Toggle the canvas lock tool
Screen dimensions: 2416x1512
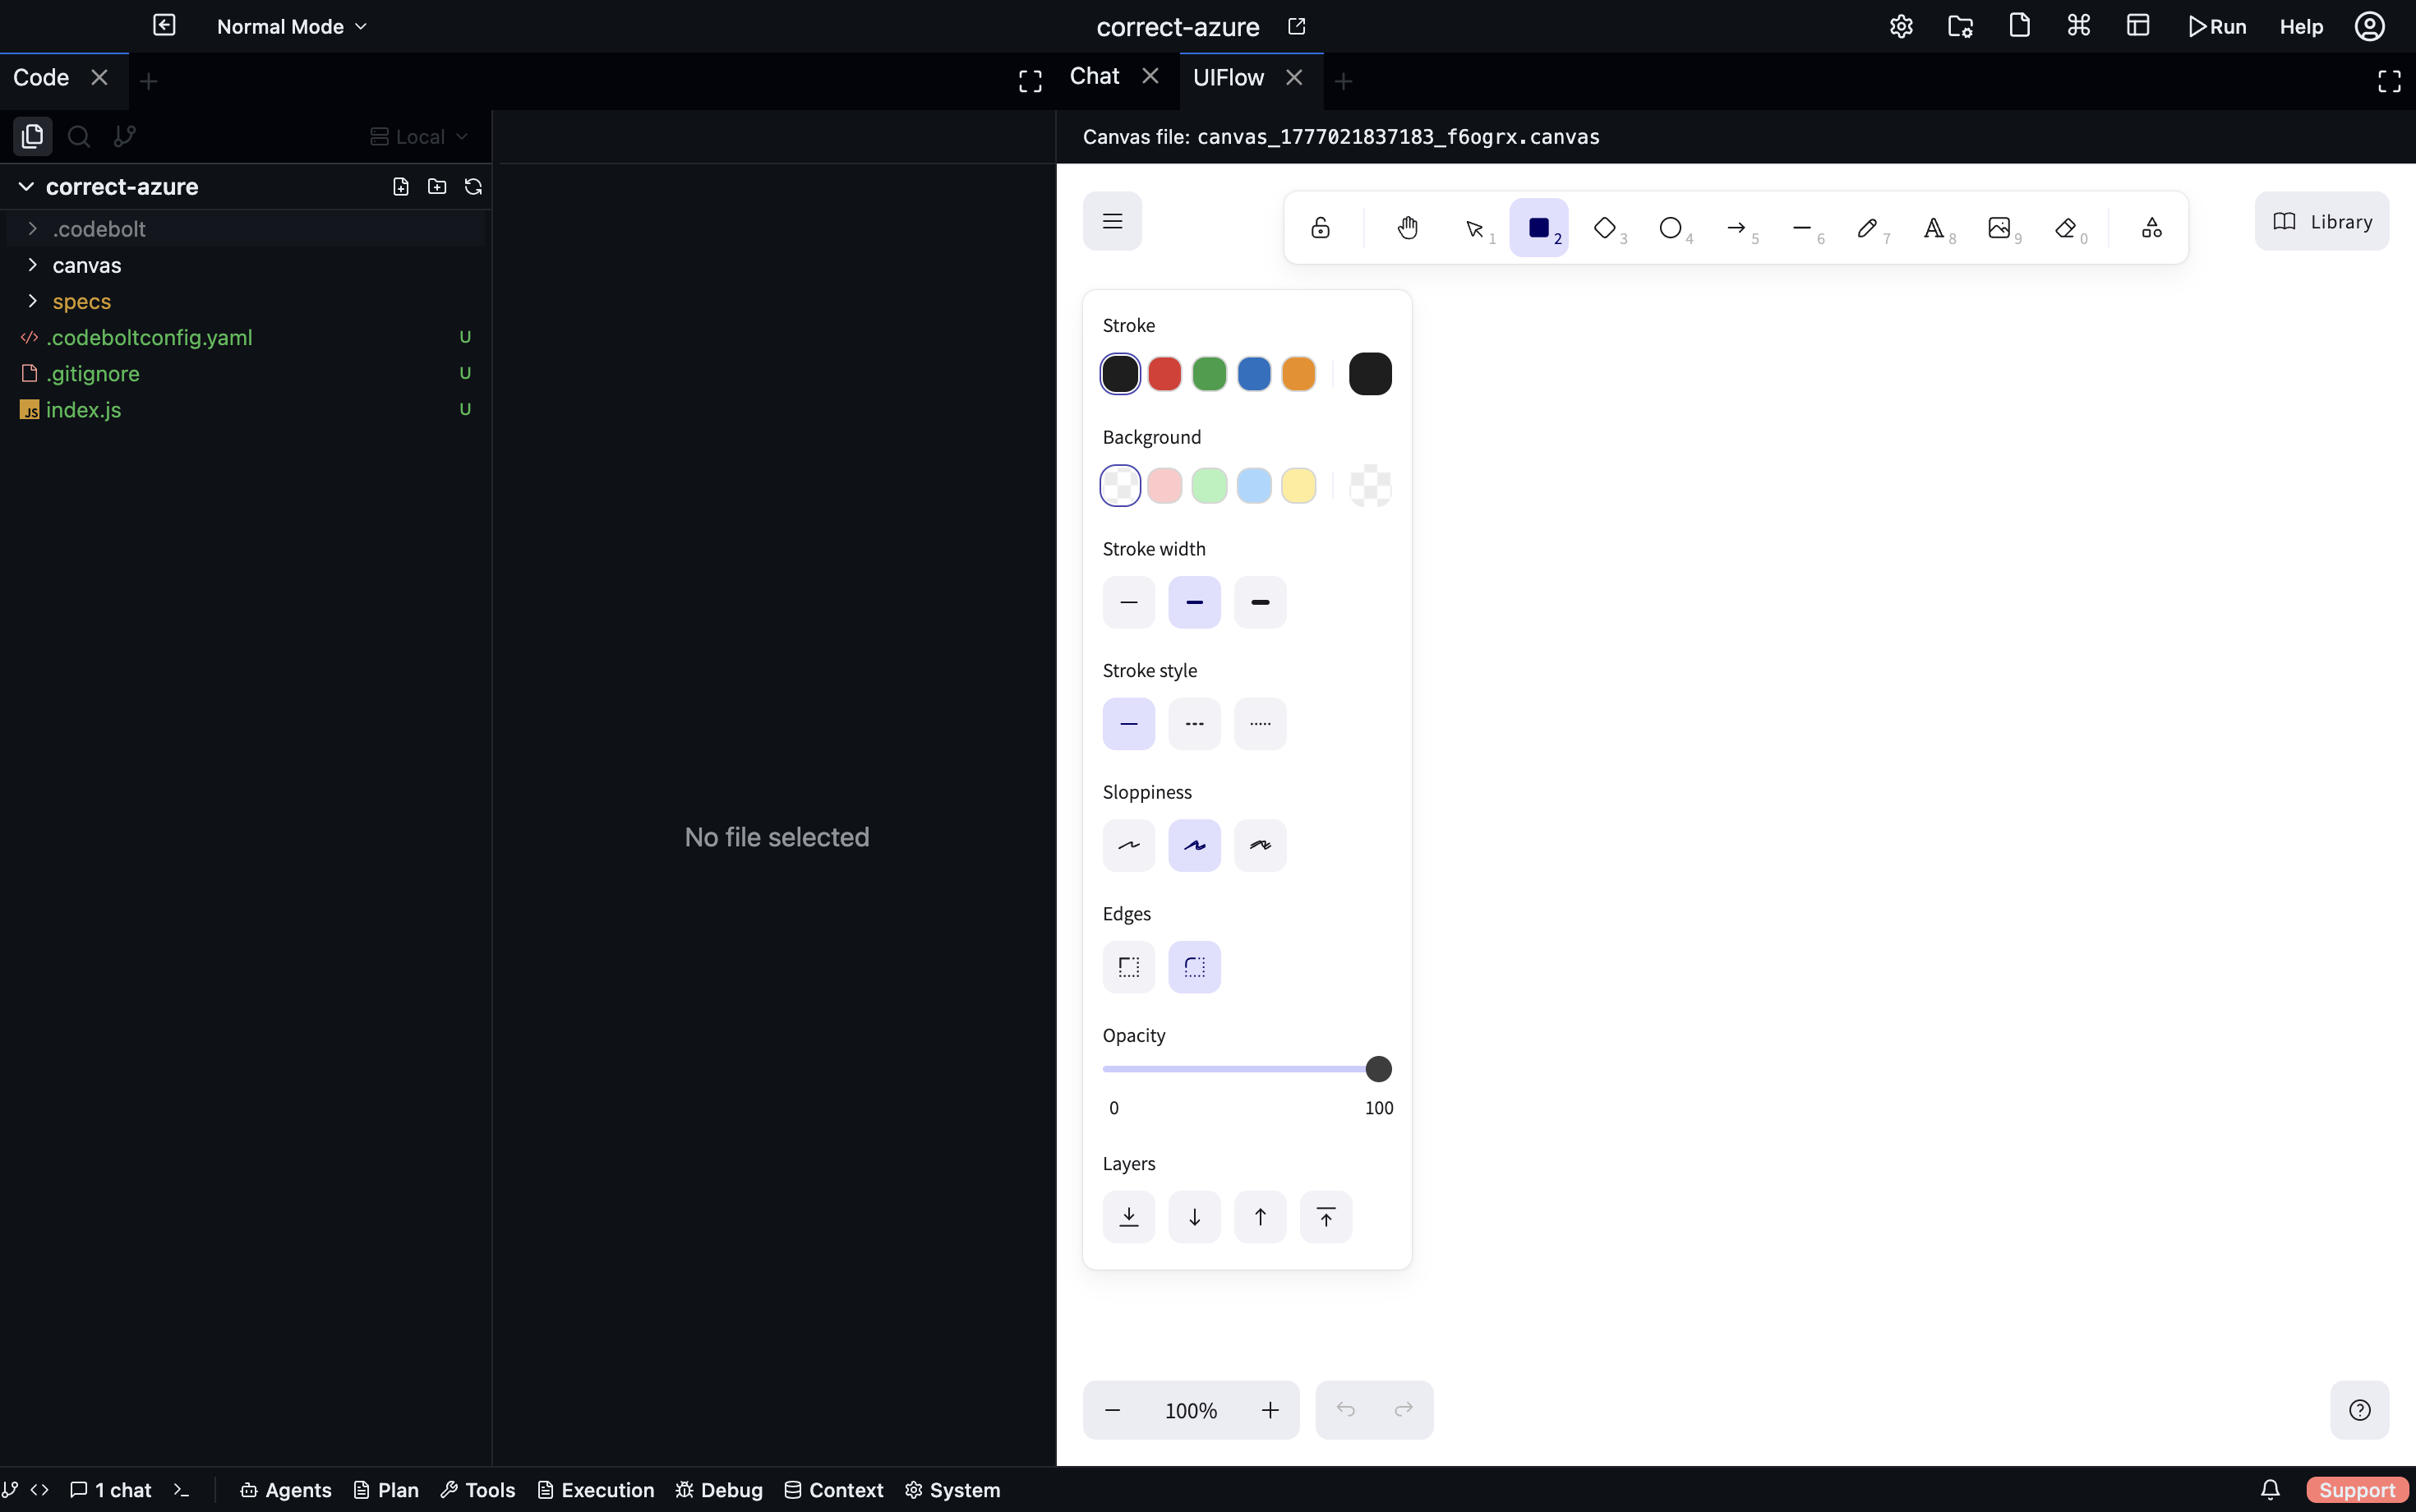point(1320,228)
